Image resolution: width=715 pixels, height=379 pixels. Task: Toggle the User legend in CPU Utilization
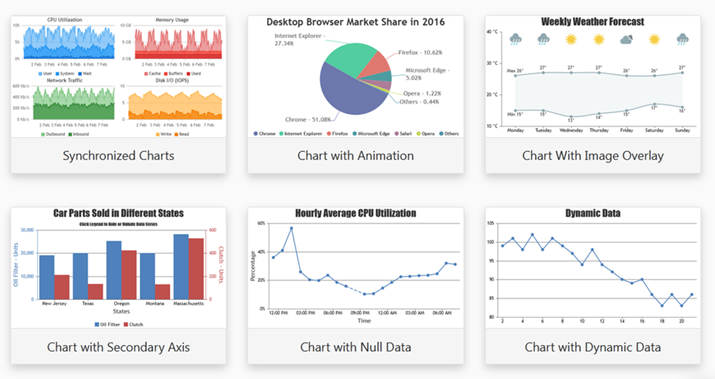pyautogui.click(x=45, y=73)
